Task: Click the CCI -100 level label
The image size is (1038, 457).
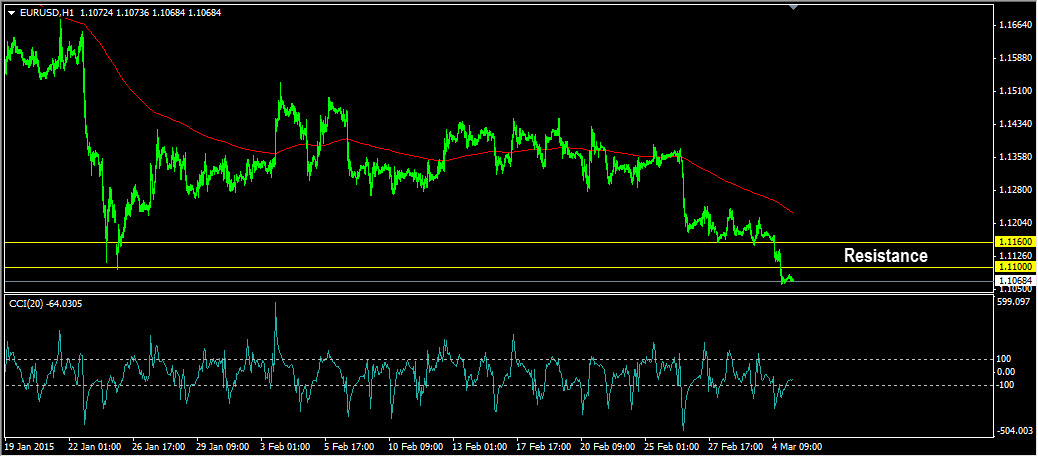Action: point(1005,385)
